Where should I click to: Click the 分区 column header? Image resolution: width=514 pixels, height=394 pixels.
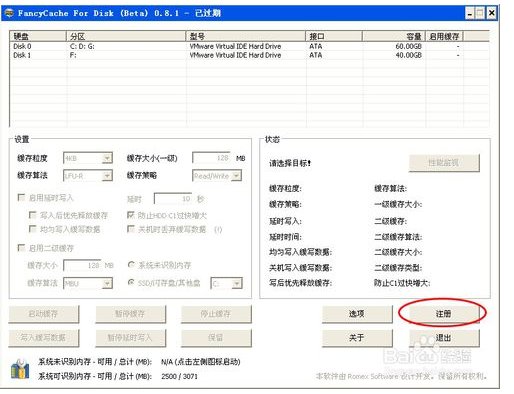[126, 36]
